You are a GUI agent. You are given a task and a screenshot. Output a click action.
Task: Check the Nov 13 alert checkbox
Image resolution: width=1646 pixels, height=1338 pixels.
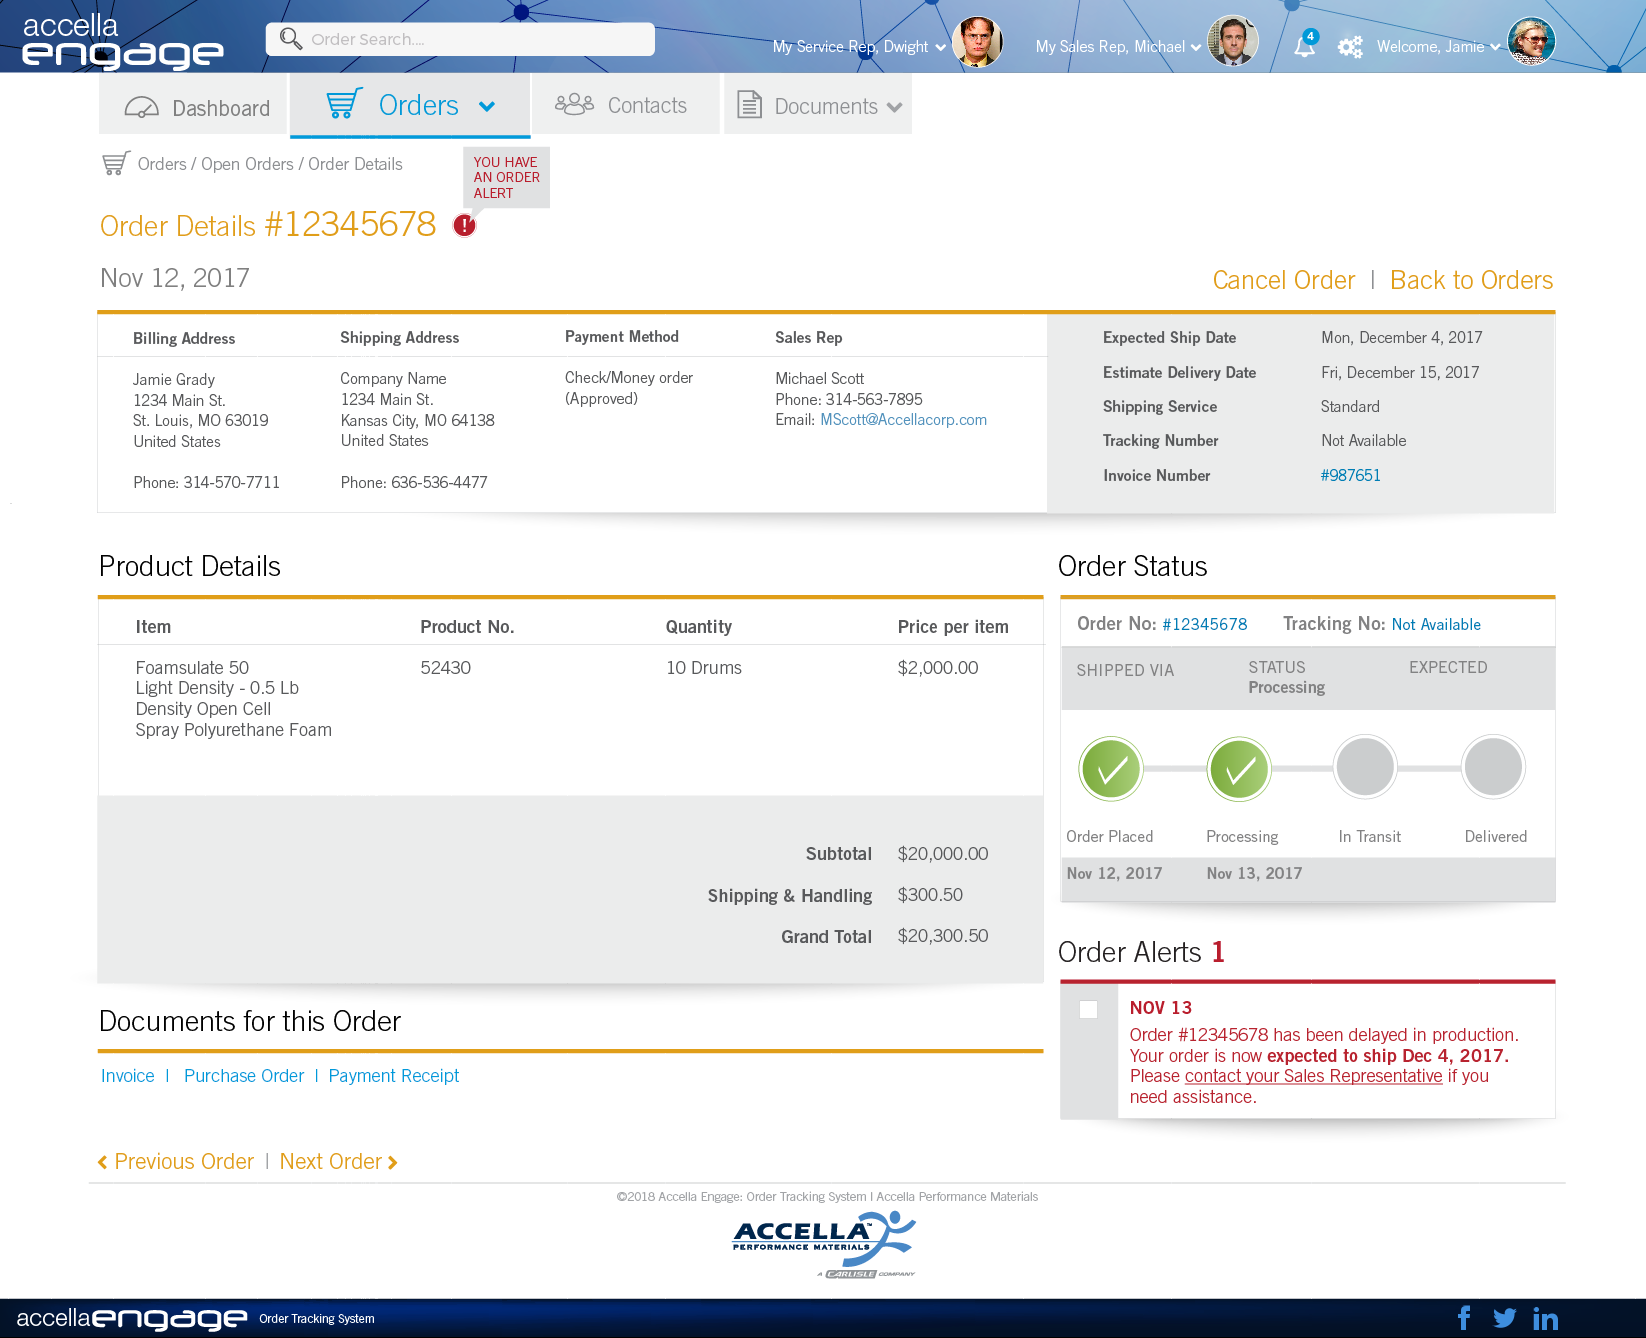click(1089, 1009)
